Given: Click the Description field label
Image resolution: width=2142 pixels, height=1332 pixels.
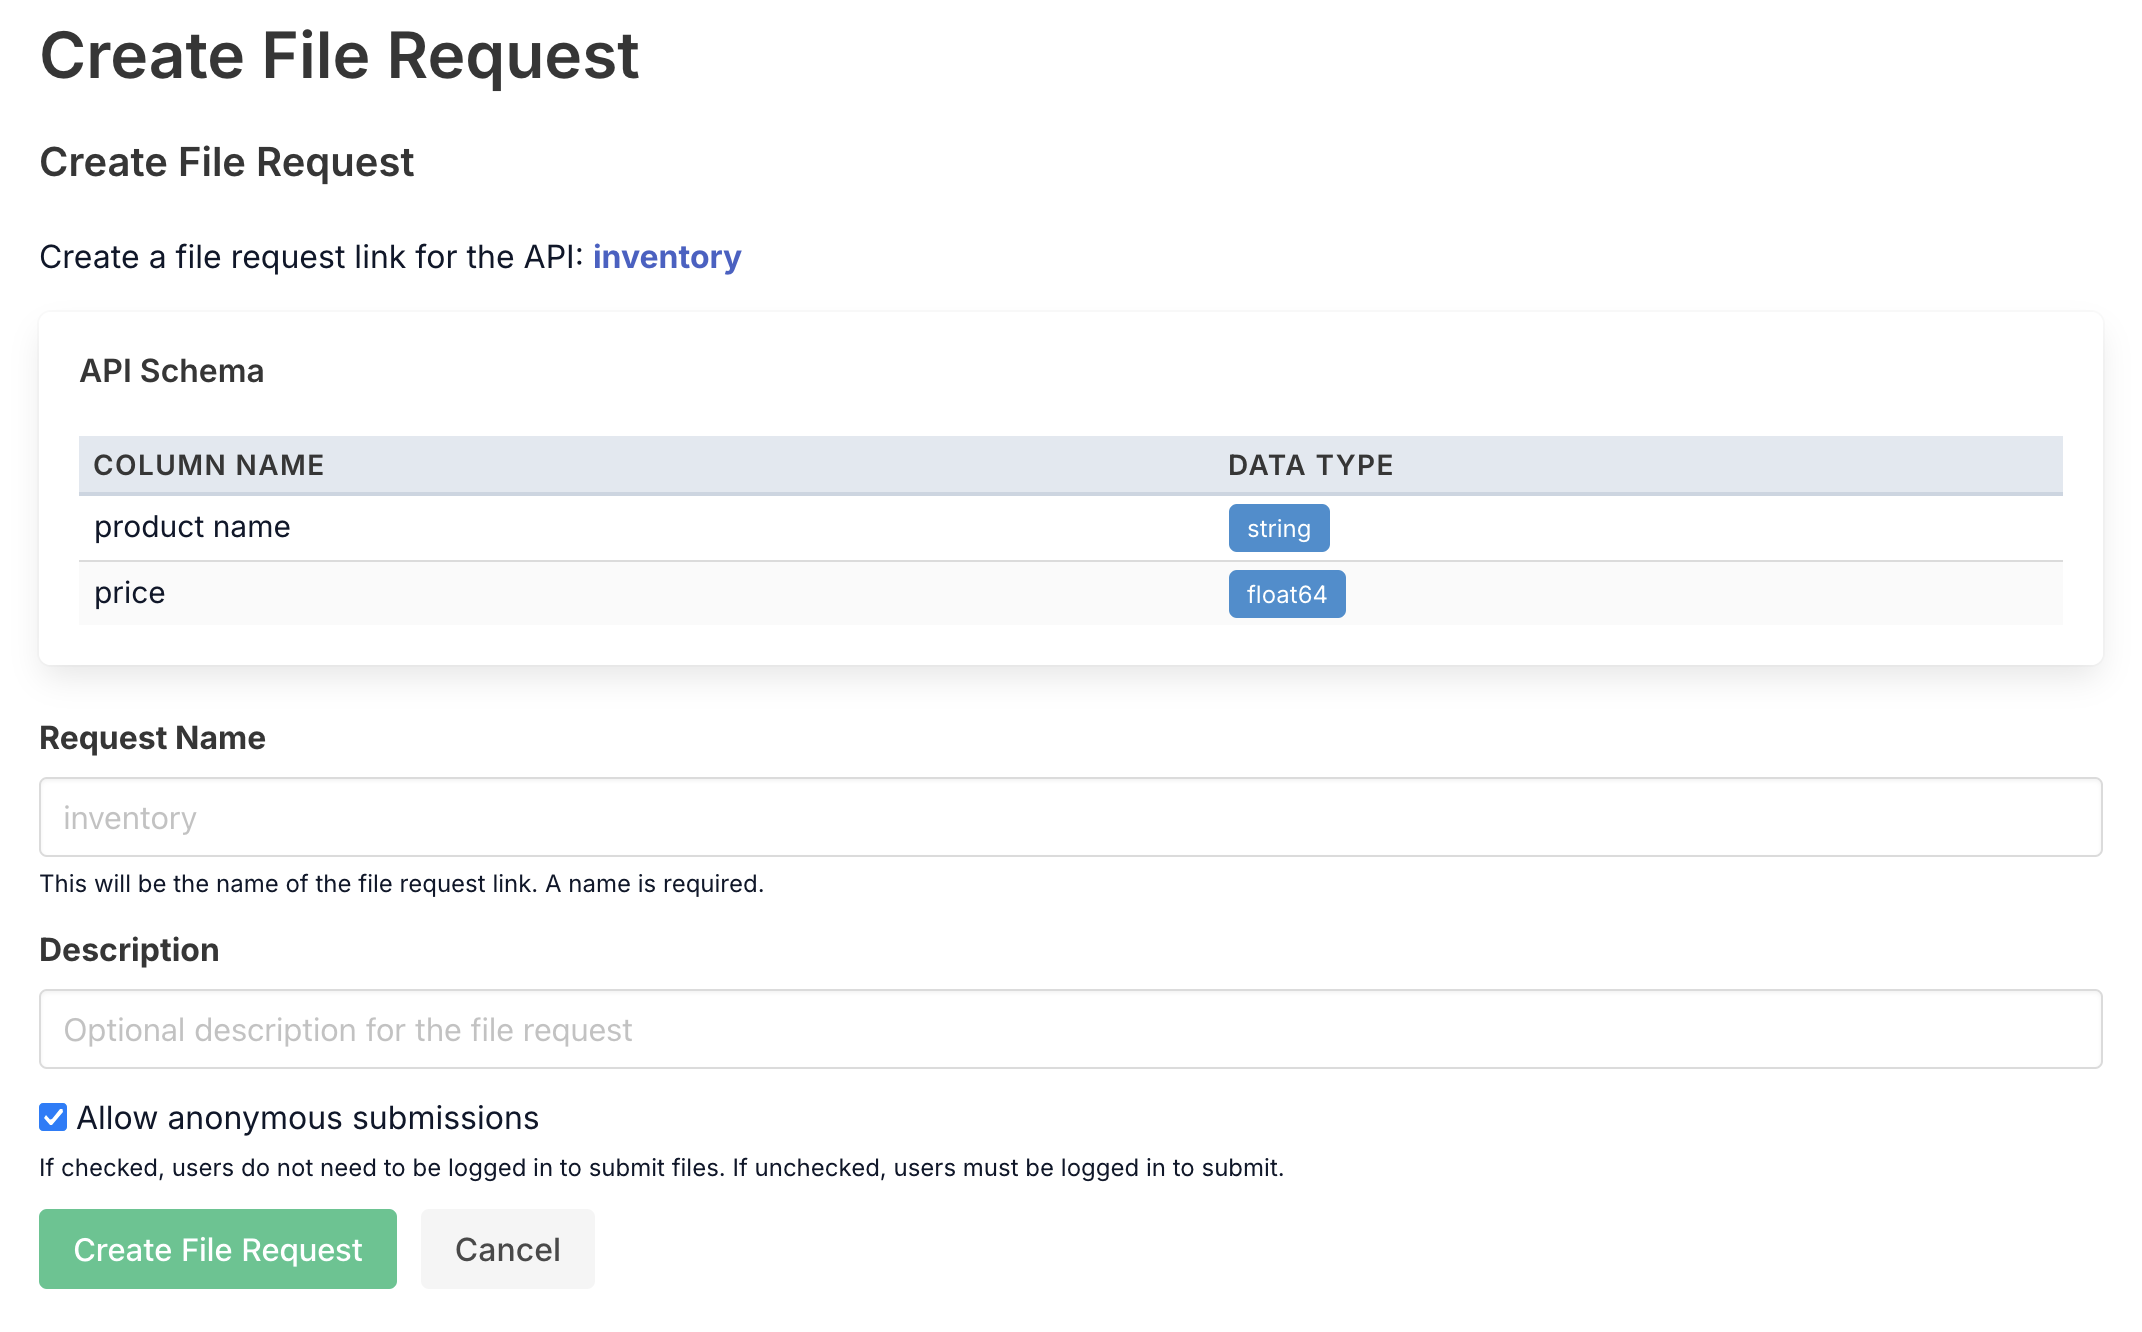Looking at the screenshot, I should (129, 950).
